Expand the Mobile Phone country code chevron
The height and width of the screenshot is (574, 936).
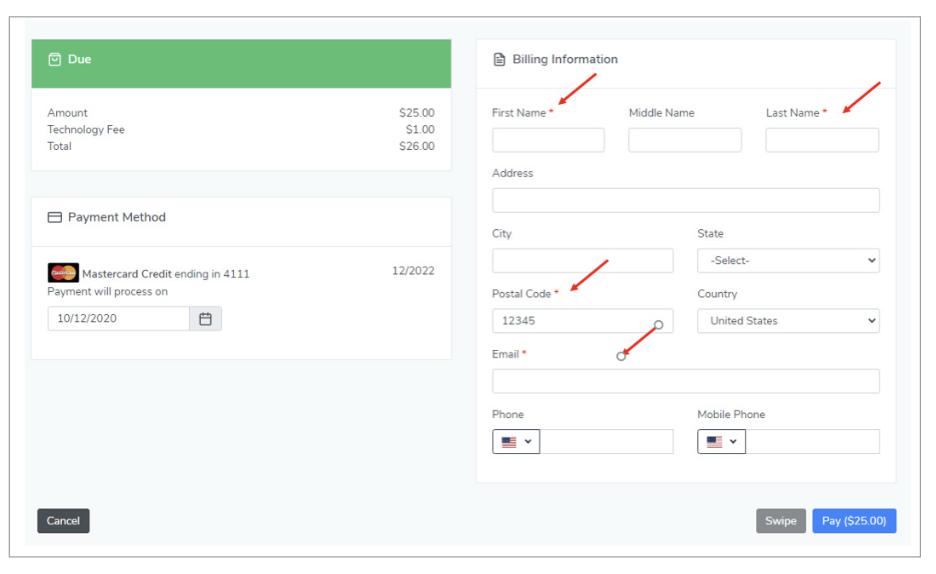point(734,442)
